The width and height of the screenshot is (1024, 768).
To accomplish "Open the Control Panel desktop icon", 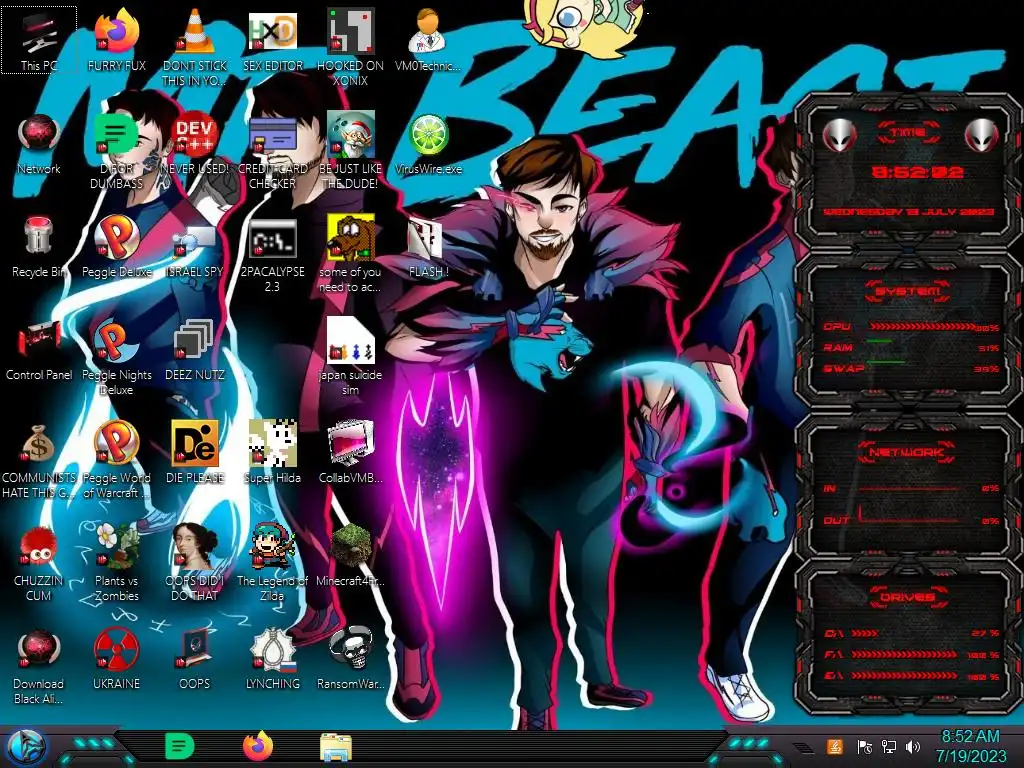I will point(39,350).
